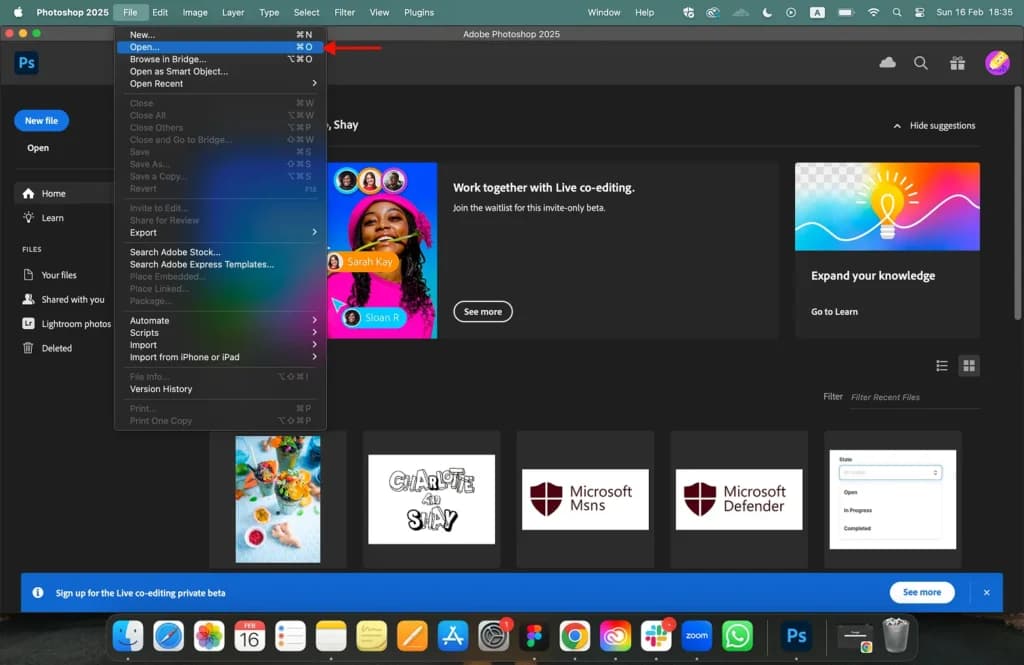Open the Learn section
The width and height of the screenshot is (1024, 665).
43,218
